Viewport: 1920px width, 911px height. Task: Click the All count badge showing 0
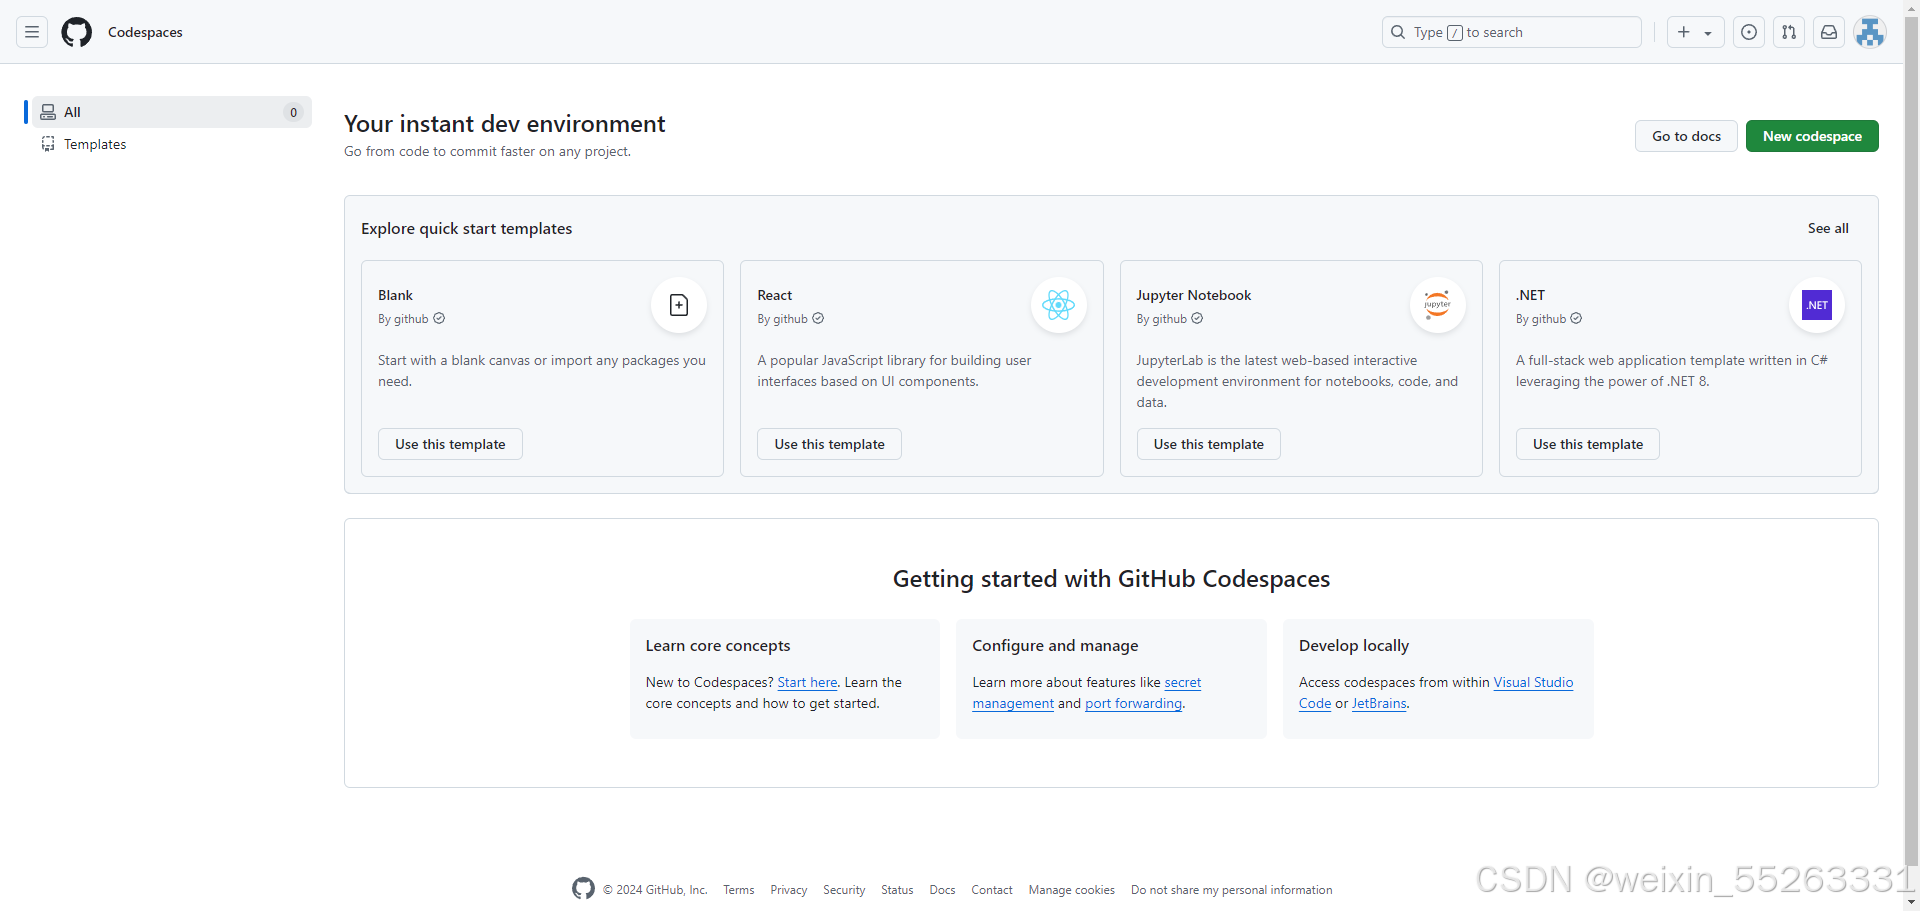293,112
